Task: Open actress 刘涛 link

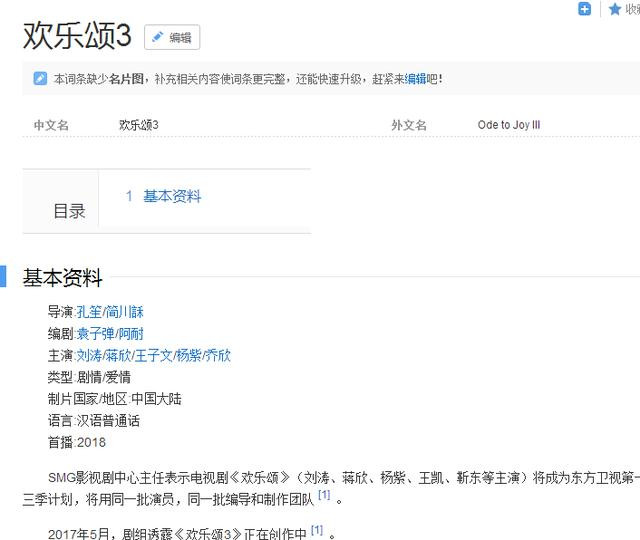Action: (x=89, y=355)
